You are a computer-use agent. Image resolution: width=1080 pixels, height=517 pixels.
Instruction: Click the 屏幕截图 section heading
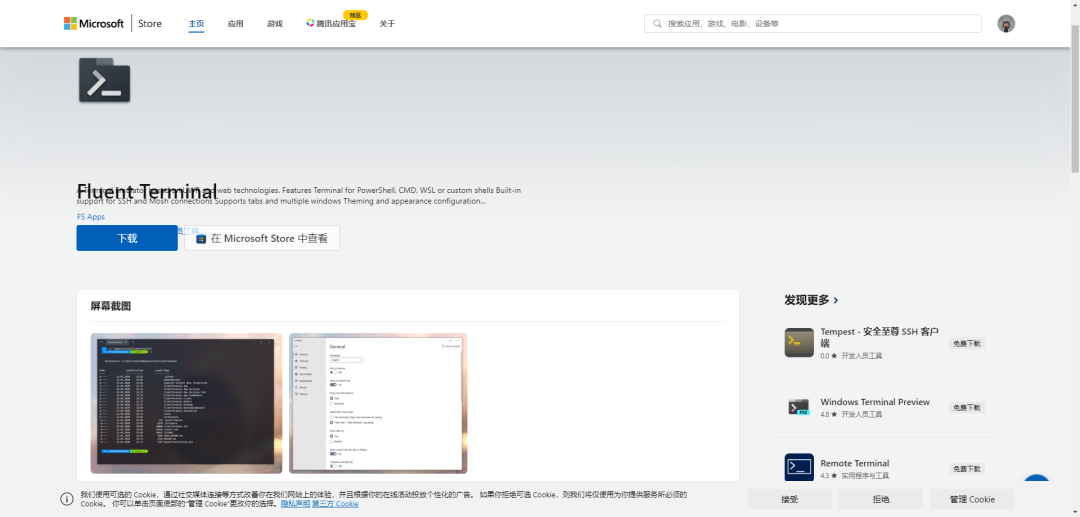point(110,306)
